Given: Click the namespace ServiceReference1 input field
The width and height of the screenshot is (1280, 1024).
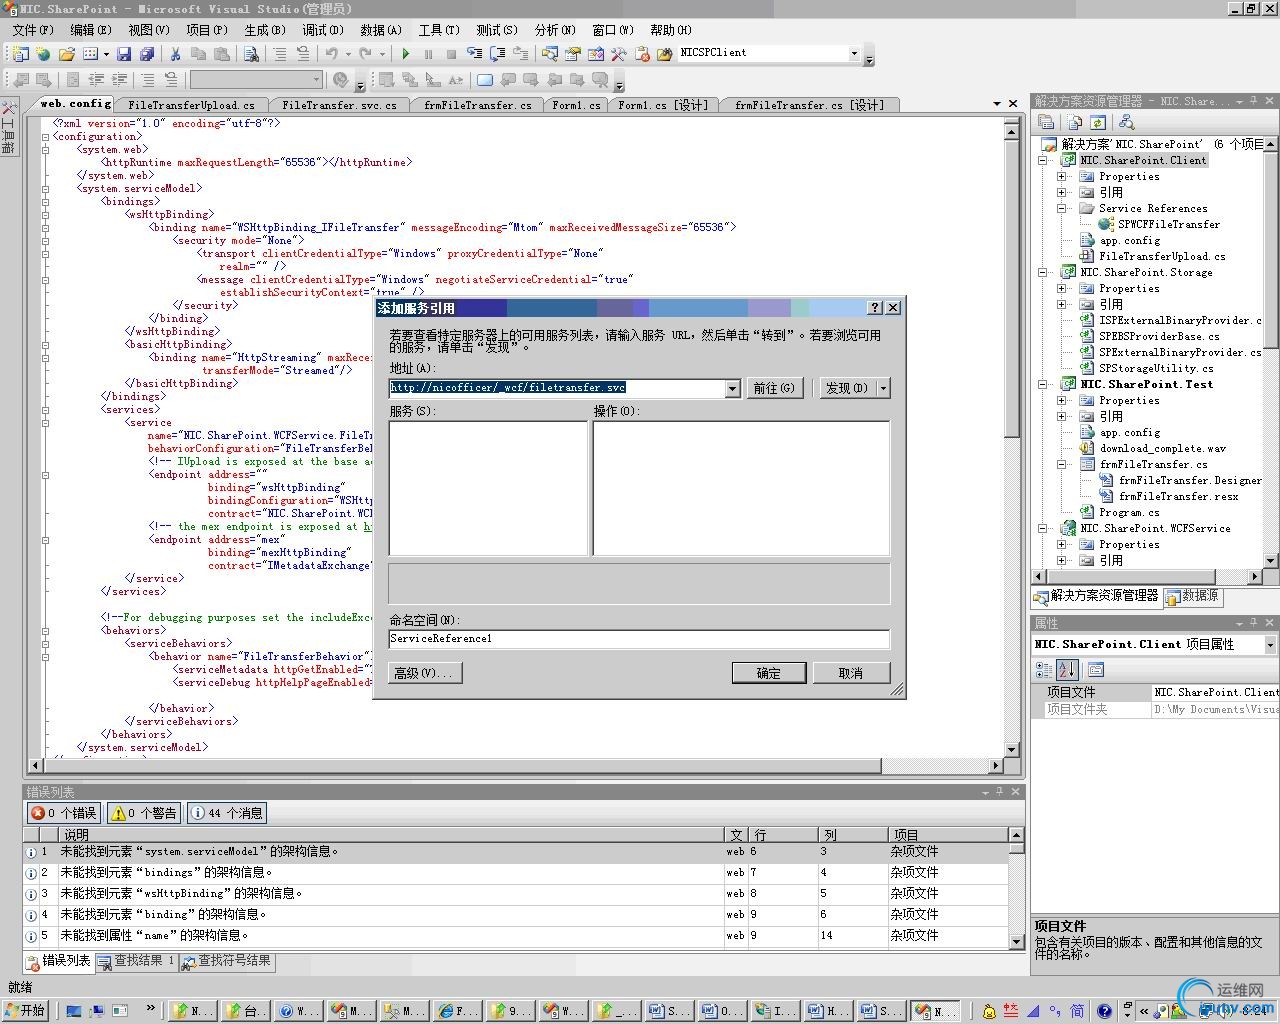Looking at the screenshot, I should 639,639.
